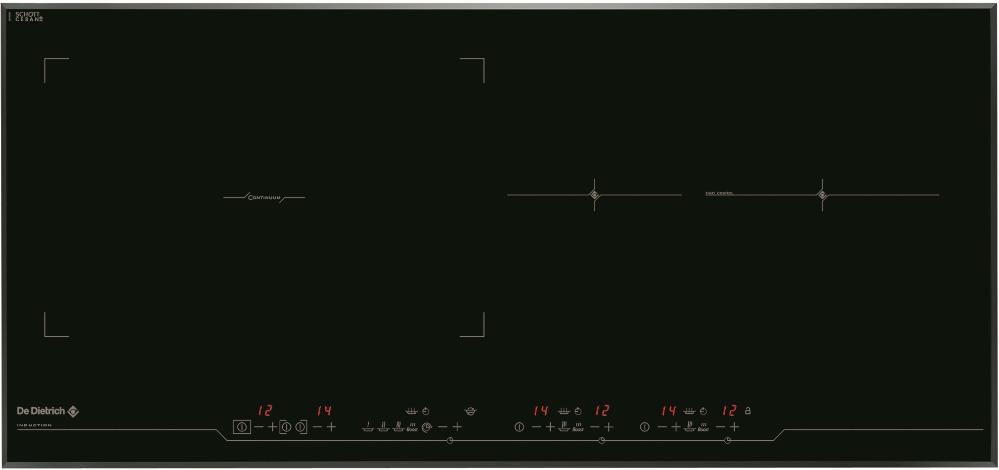Tap the leftmost red 14 display
999x470 pixels.
click(x=324, y=411)
